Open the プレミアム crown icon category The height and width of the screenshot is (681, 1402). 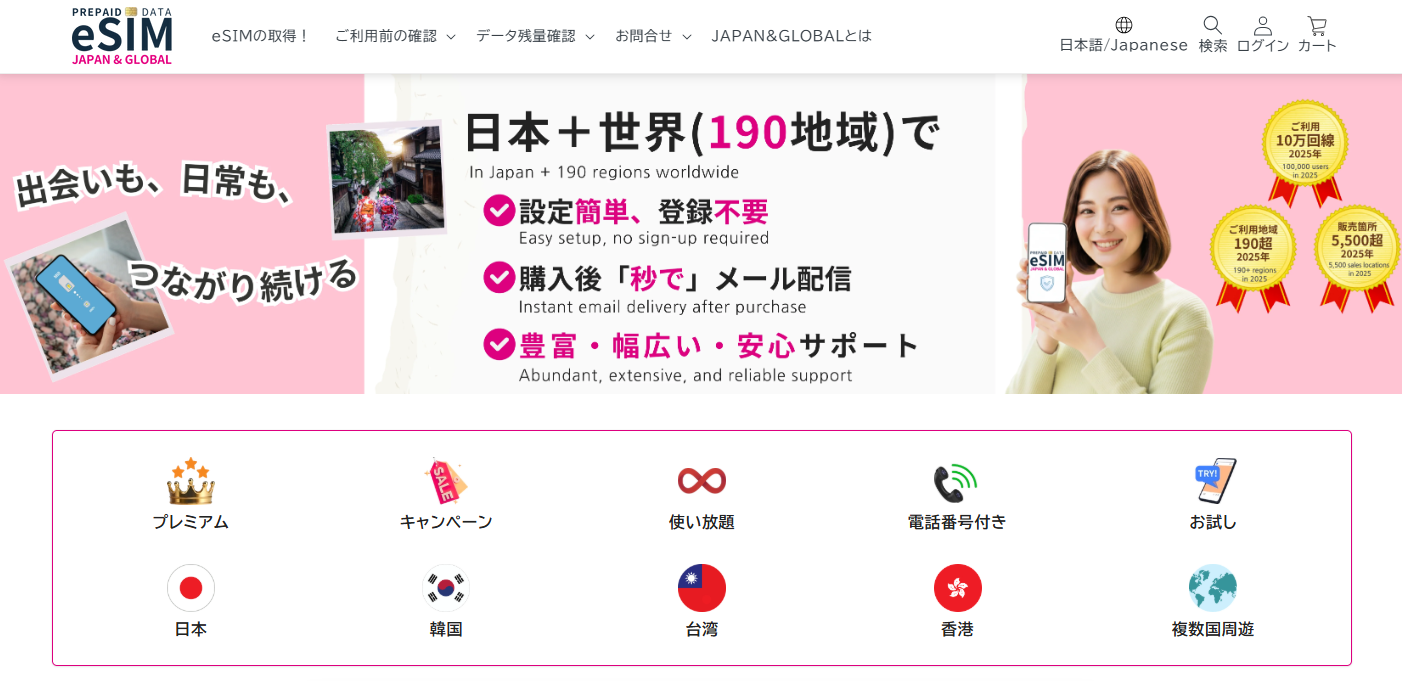191,481
